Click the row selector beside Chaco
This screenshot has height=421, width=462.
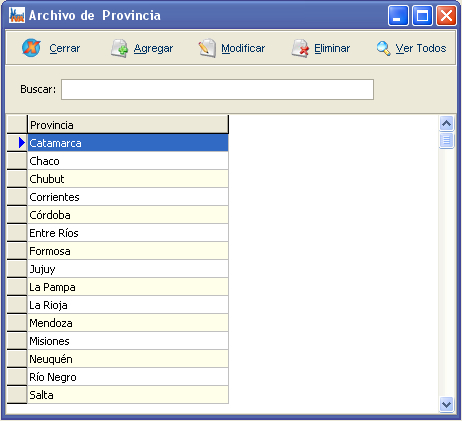click(17, 161)
